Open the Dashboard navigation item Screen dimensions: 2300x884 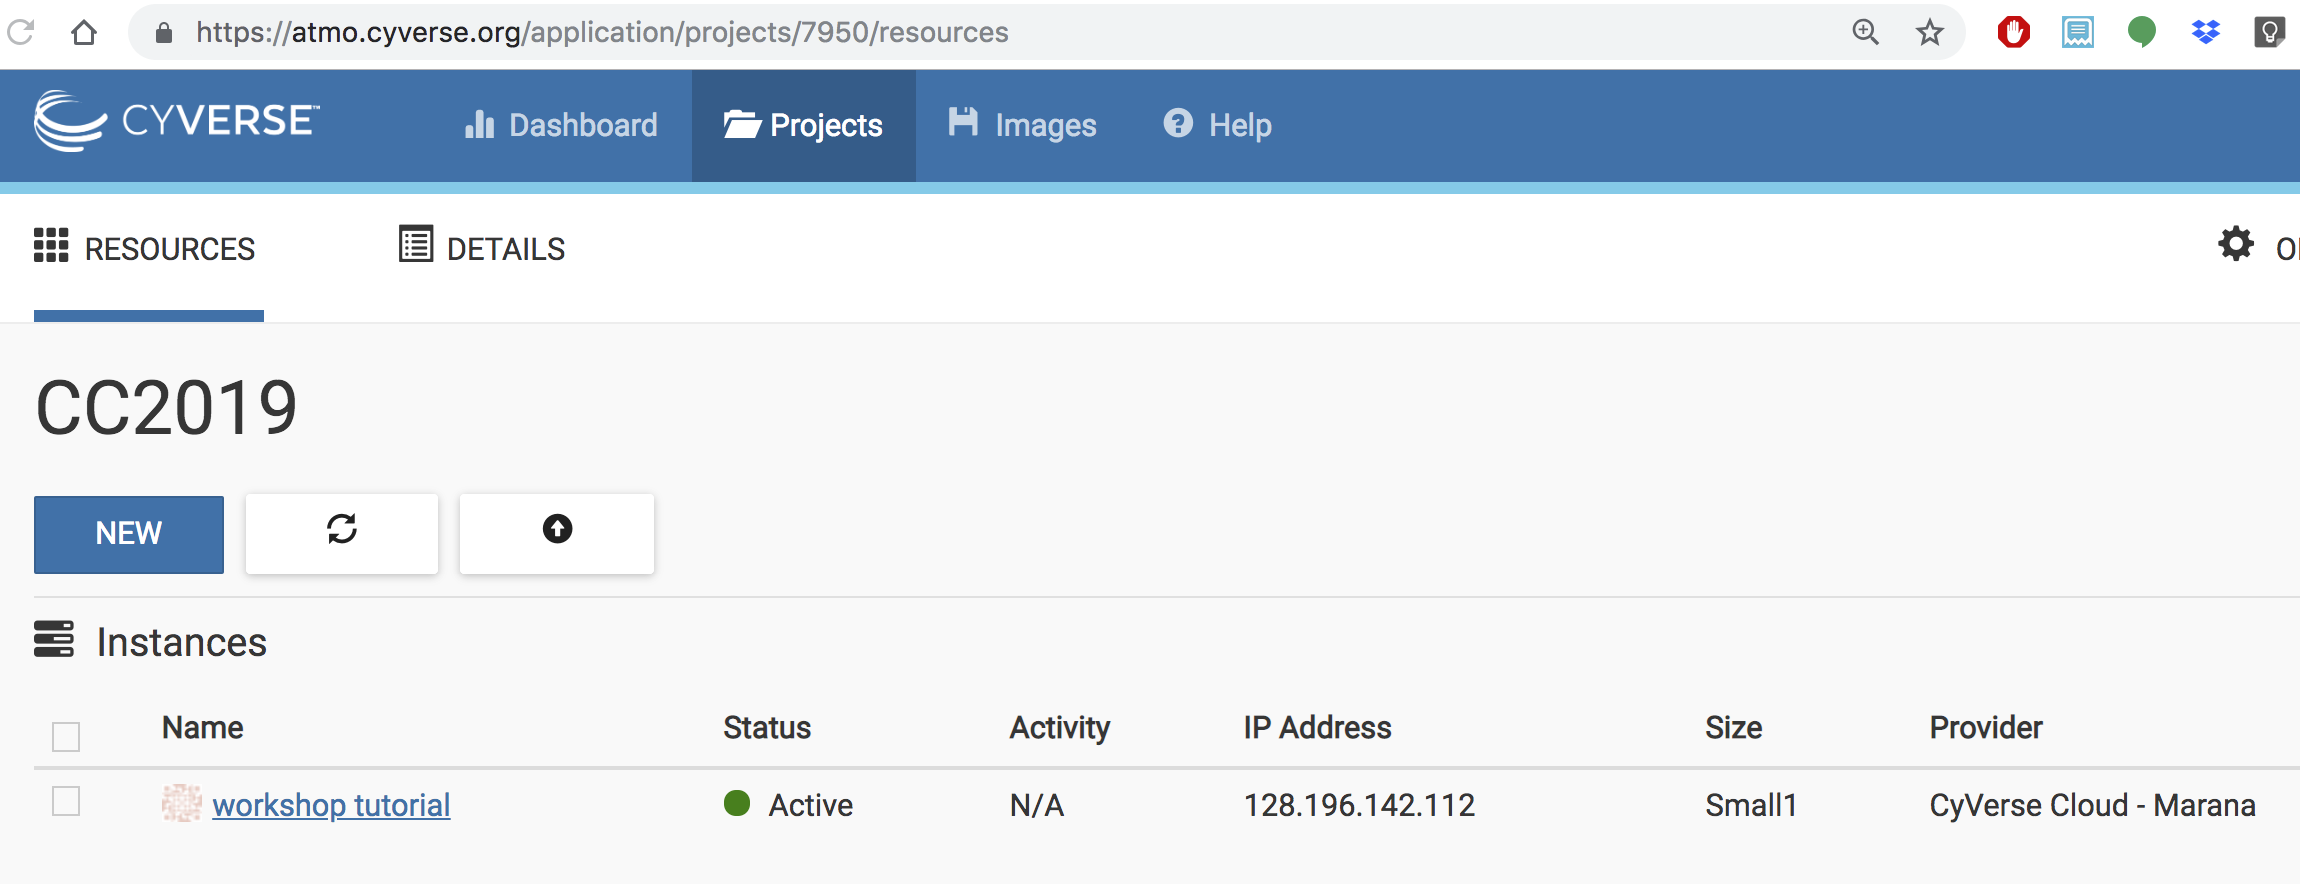click(x=561, y=125)
